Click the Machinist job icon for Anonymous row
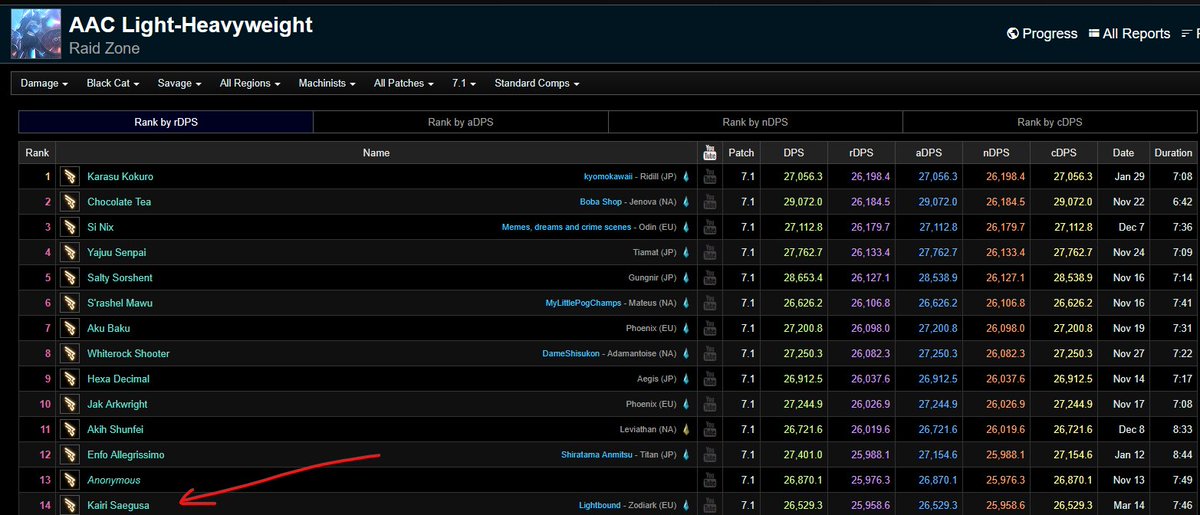The height and width of the screenshot is (515, 1200). click(70, 480)
